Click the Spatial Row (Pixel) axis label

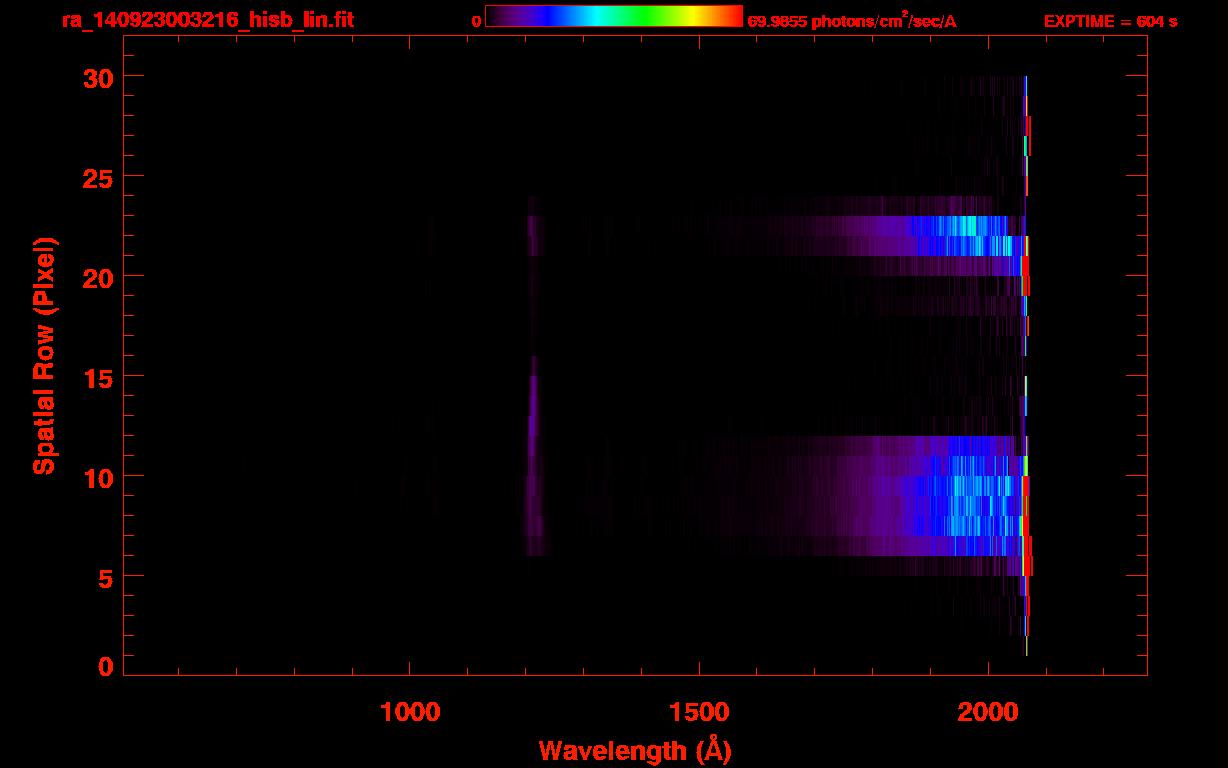point(44,355)
